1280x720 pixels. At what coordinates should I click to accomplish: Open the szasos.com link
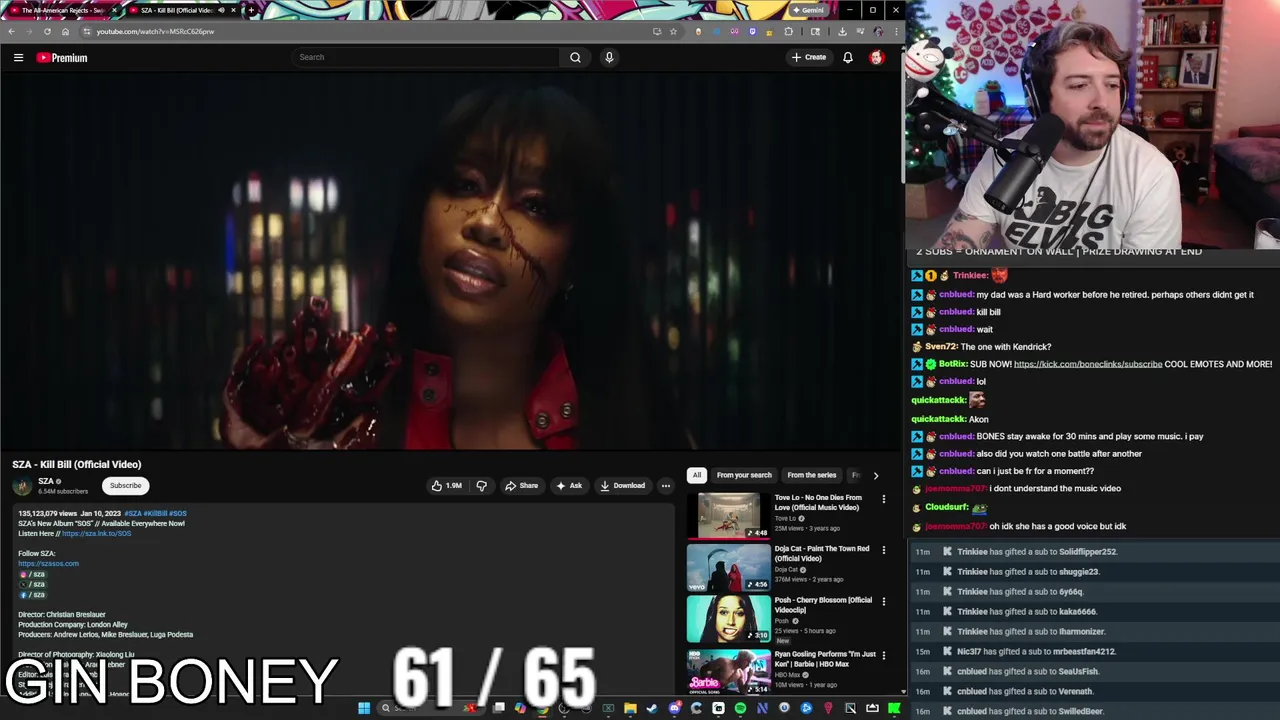pos(48,564)
